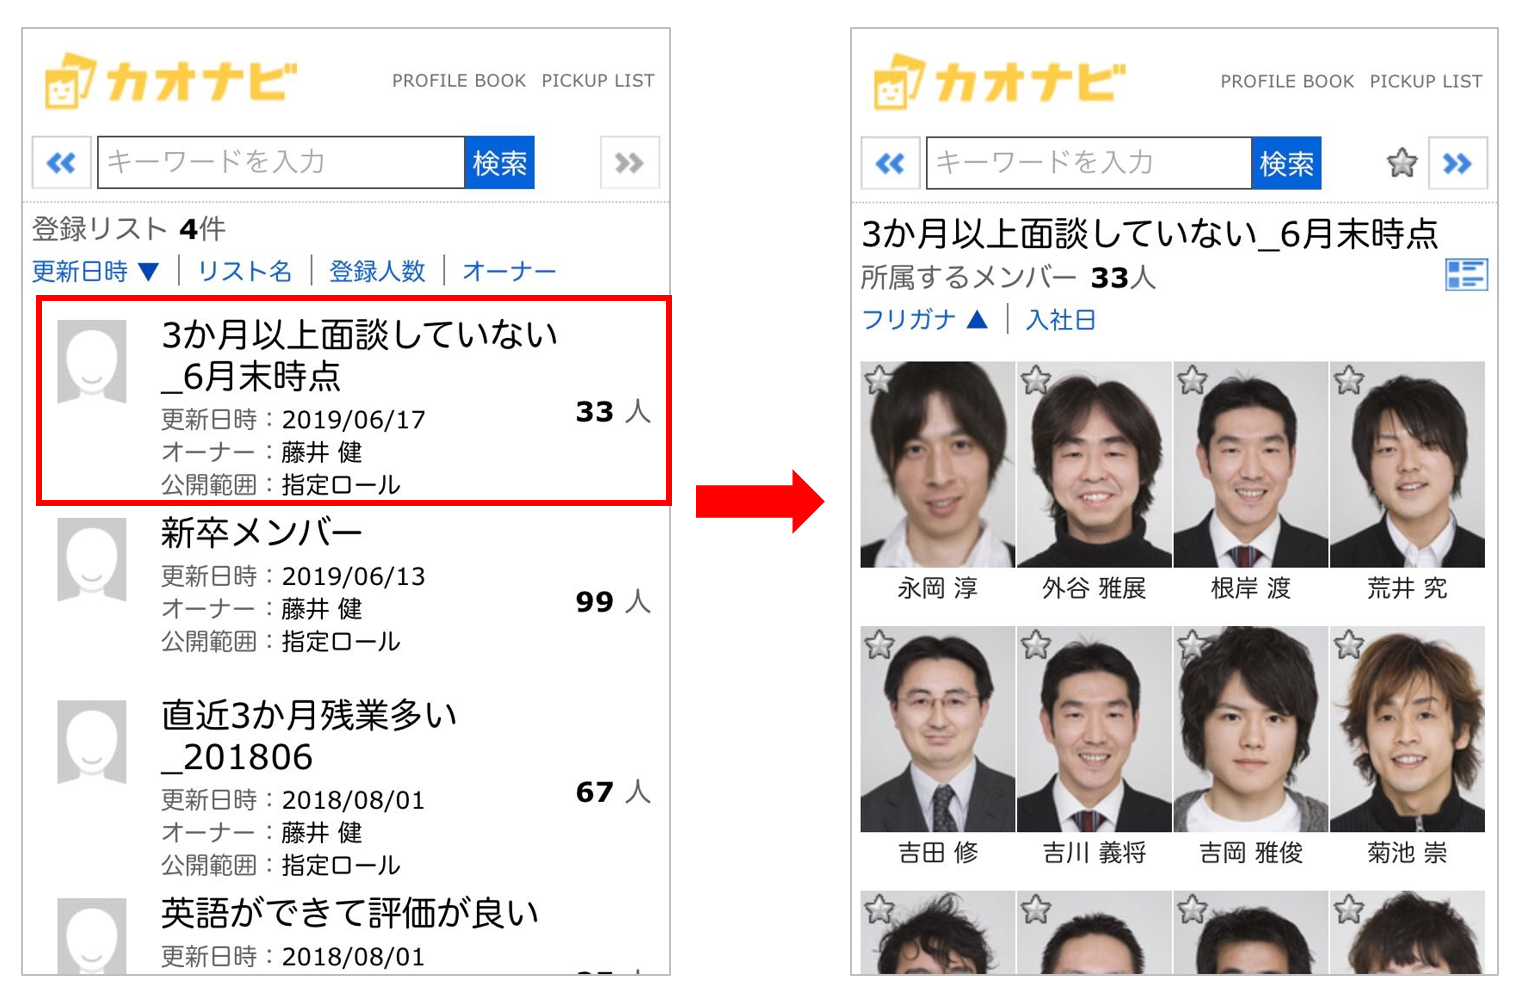
Task: Click 検索 button in the right panel
Action: [x=1286, y=163]
